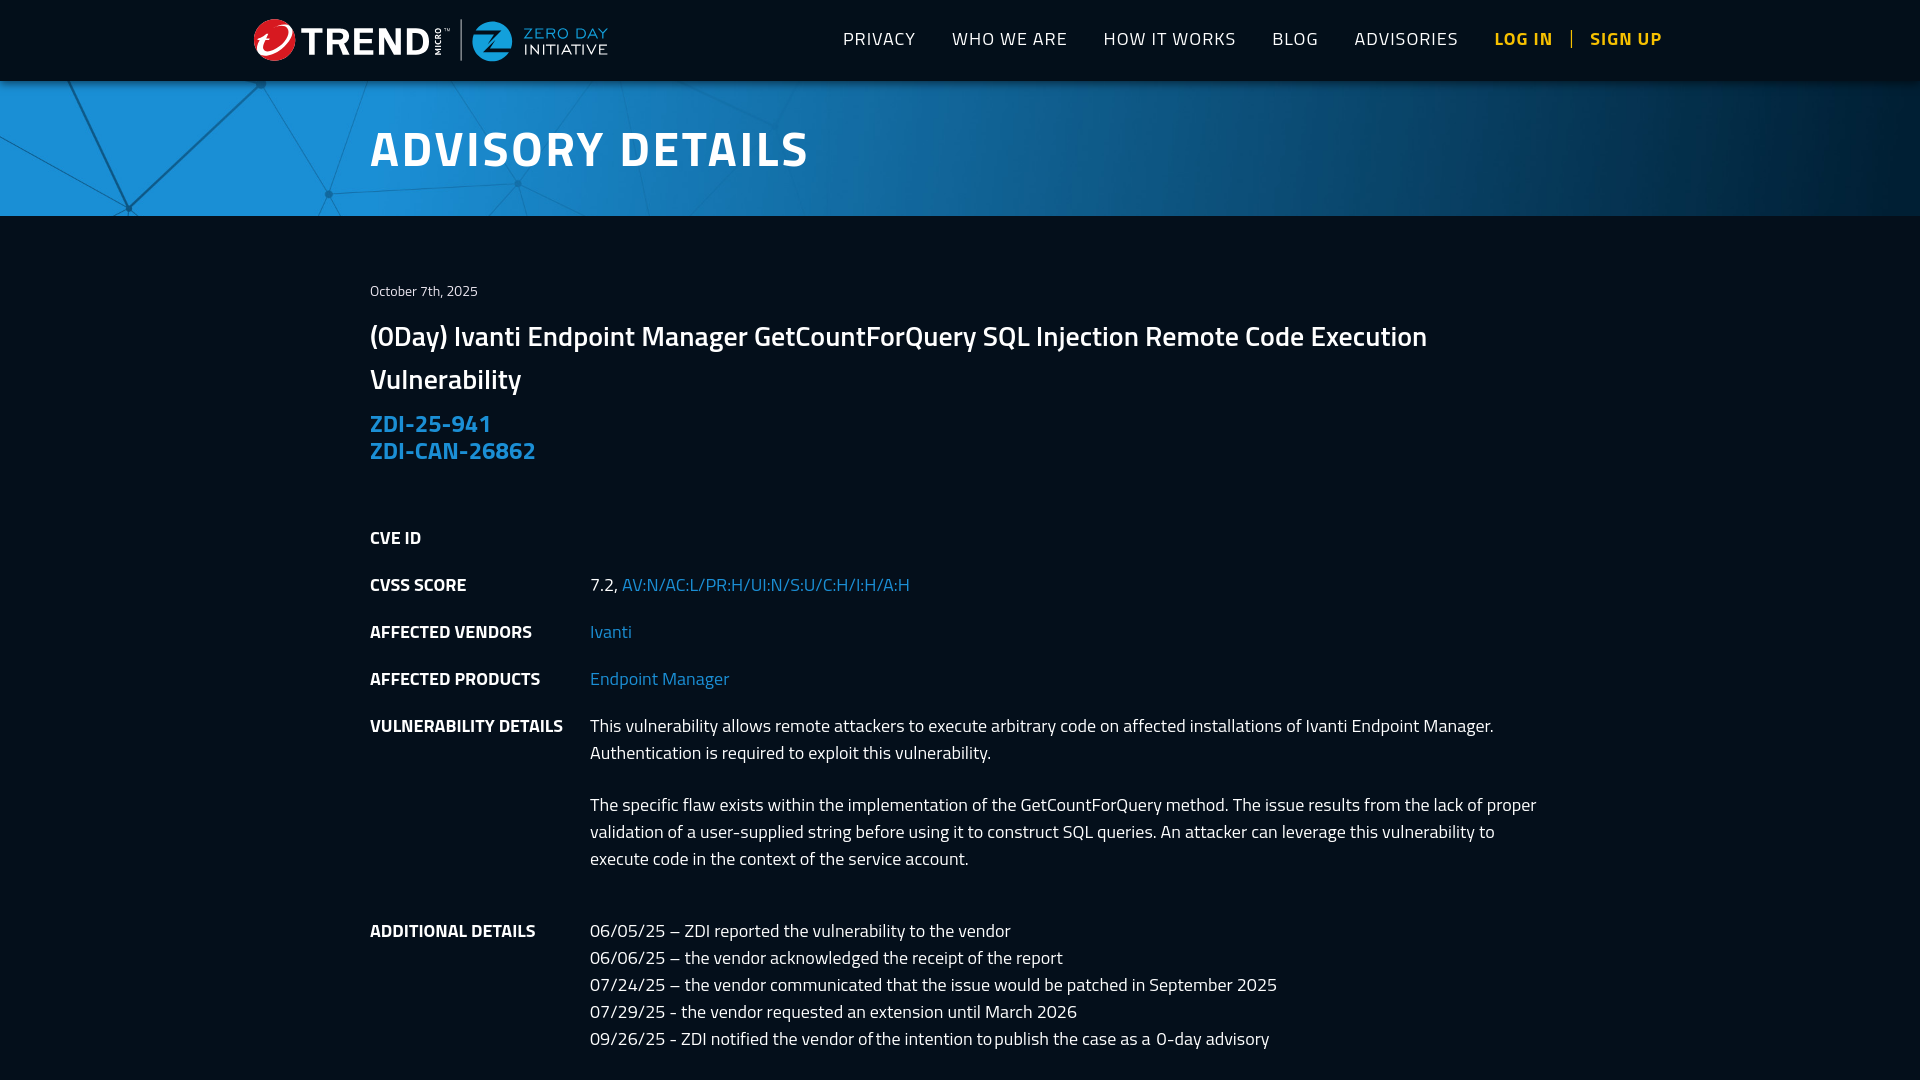
Task: Open the Advisories menu item
Action: click(x=1405, y=39)
